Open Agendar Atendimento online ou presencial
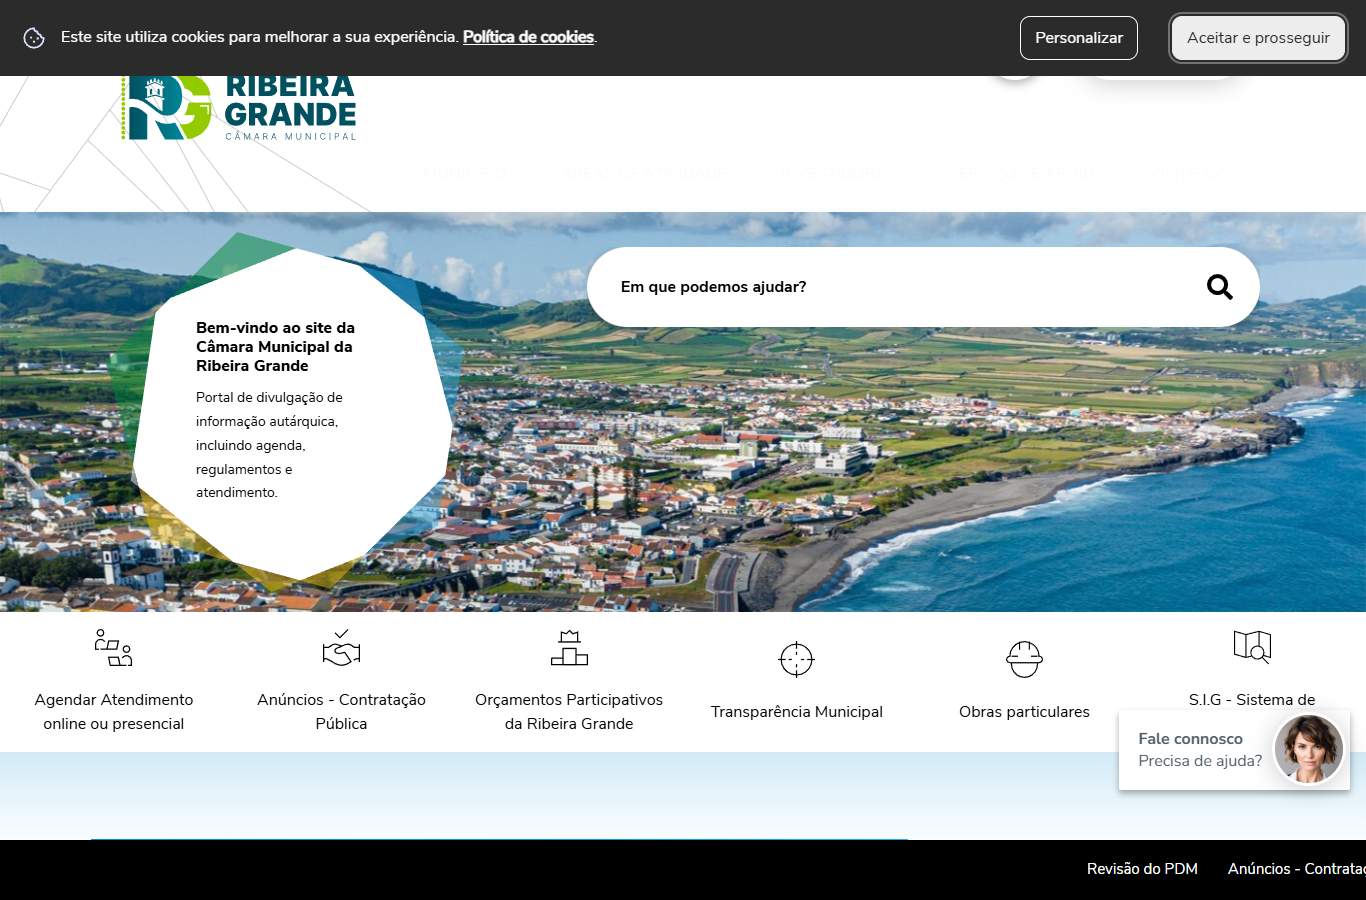This screenshot has width=1366, height=900. click(x=114, y=712)
